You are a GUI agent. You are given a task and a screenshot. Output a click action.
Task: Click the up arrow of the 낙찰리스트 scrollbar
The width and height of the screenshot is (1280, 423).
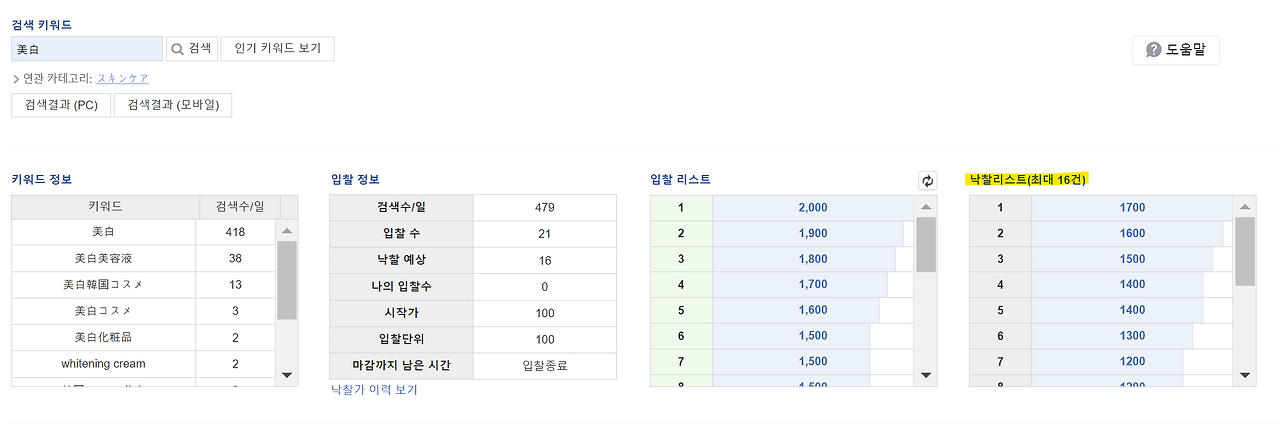click(1245, 208)
